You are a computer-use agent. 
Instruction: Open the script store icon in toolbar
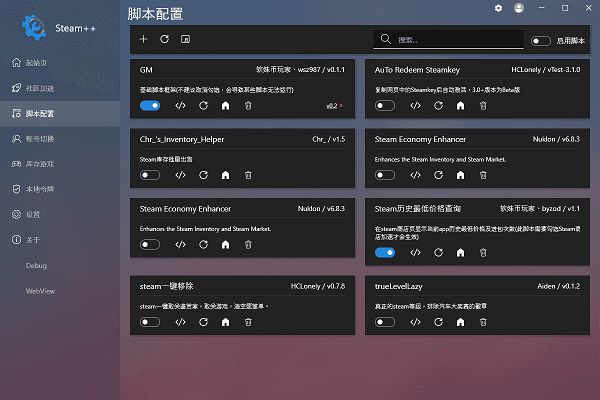[186, 39]
